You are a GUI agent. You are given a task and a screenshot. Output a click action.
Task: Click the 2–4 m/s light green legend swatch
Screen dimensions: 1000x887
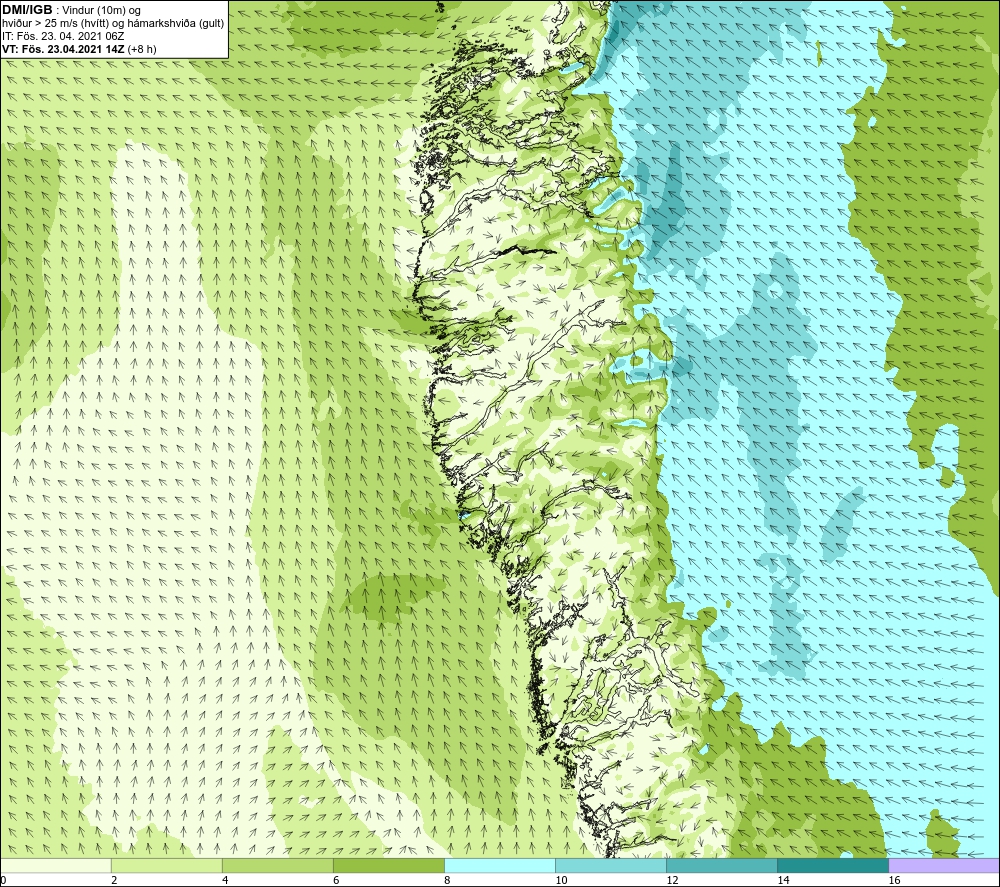pos(166,865)
